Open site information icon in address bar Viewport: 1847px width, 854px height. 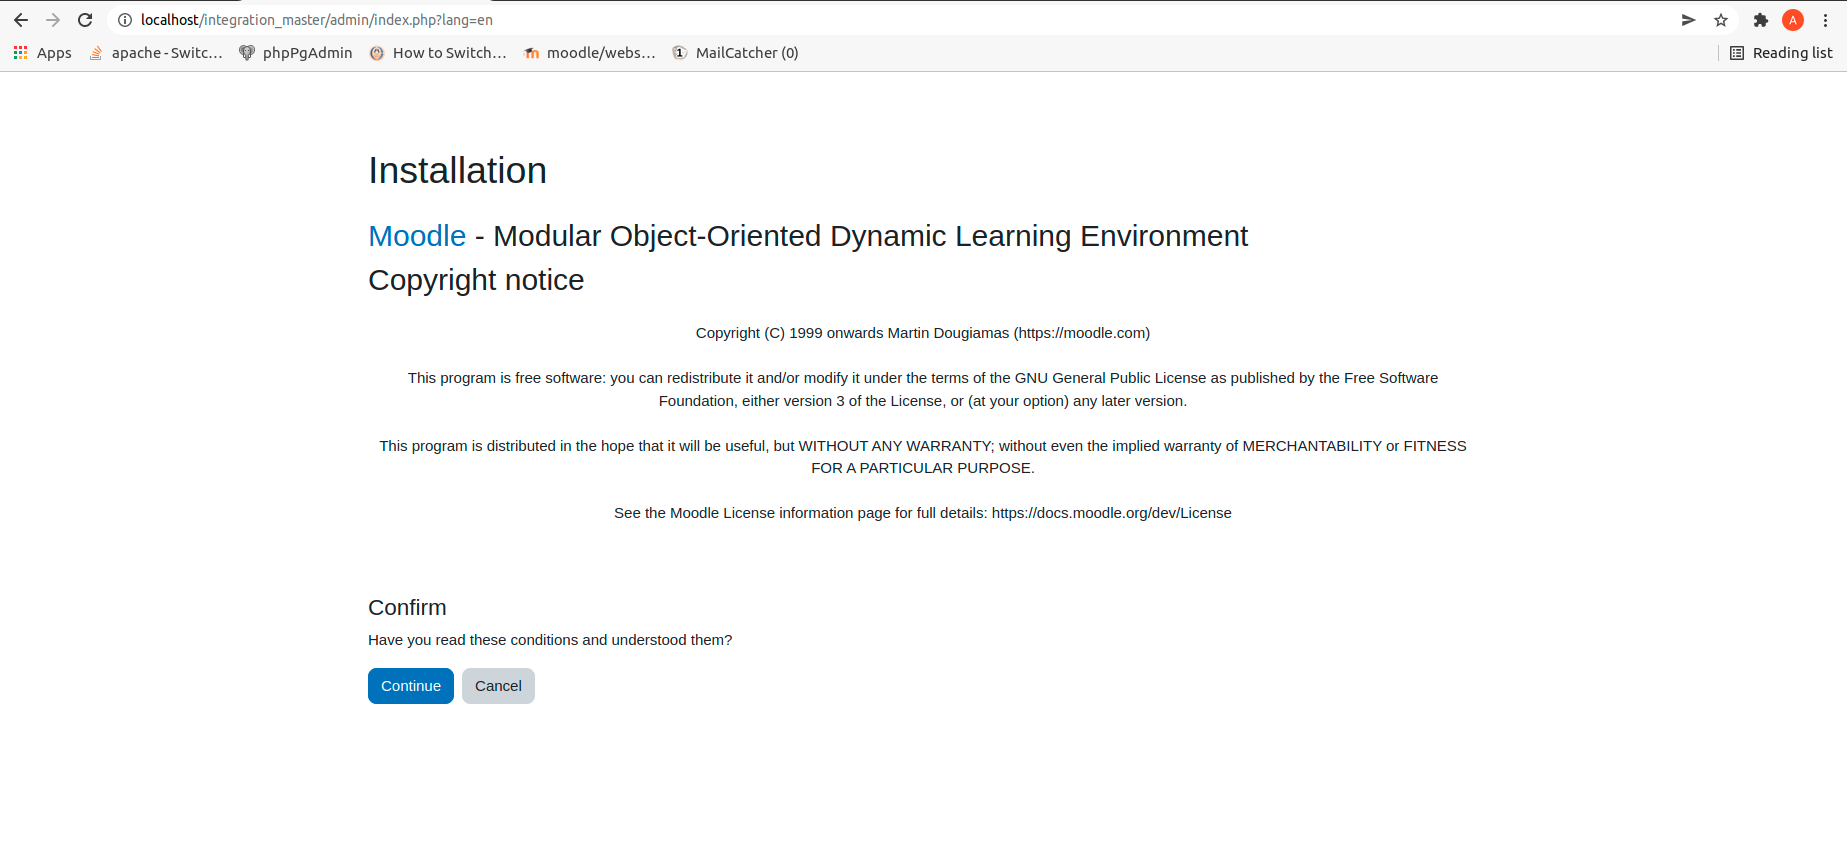(125, 20)
